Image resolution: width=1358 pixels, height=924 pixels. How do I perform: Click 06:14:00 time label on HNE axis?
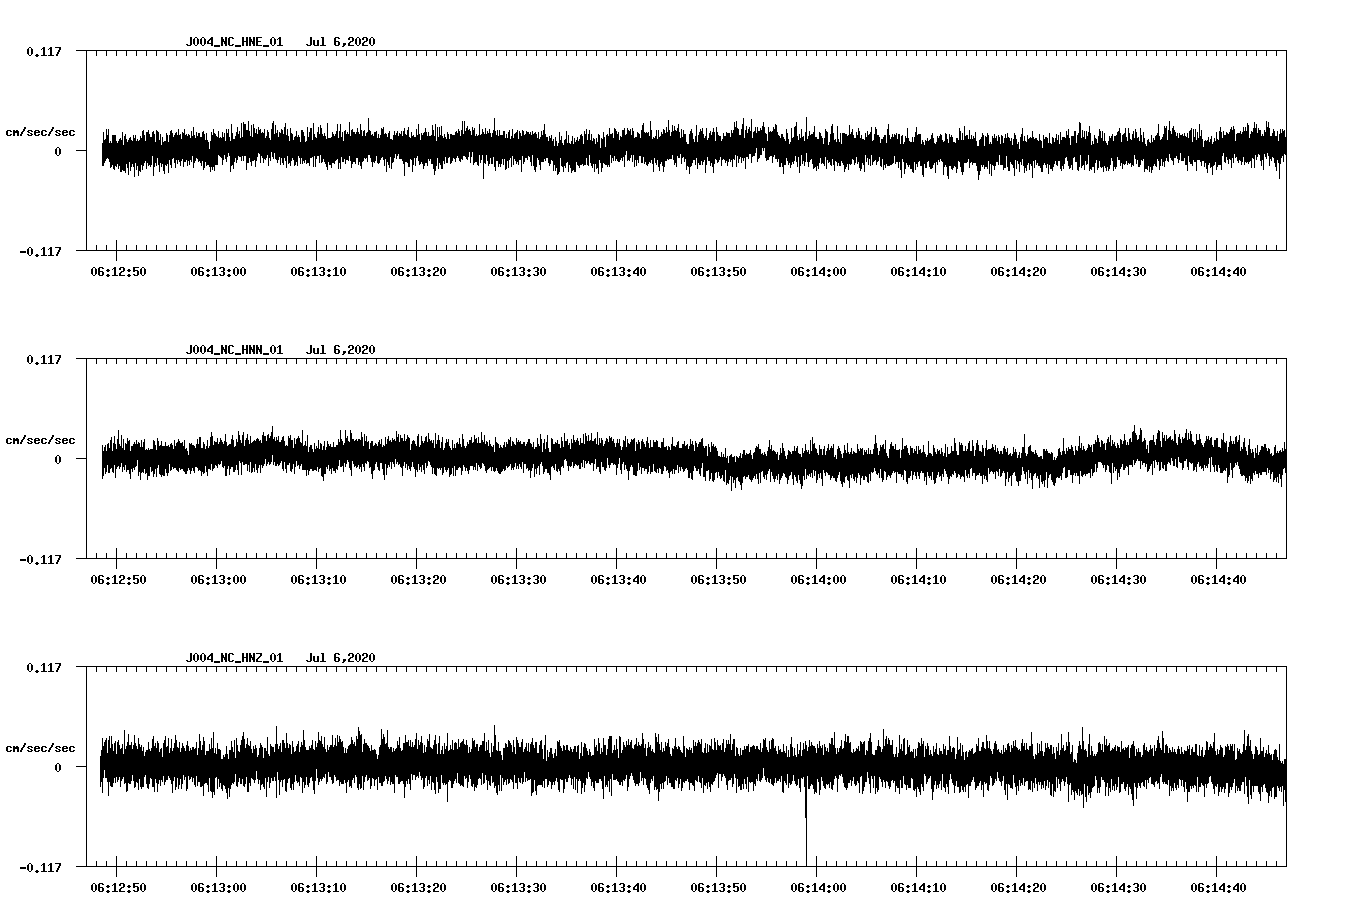[819, 272]
